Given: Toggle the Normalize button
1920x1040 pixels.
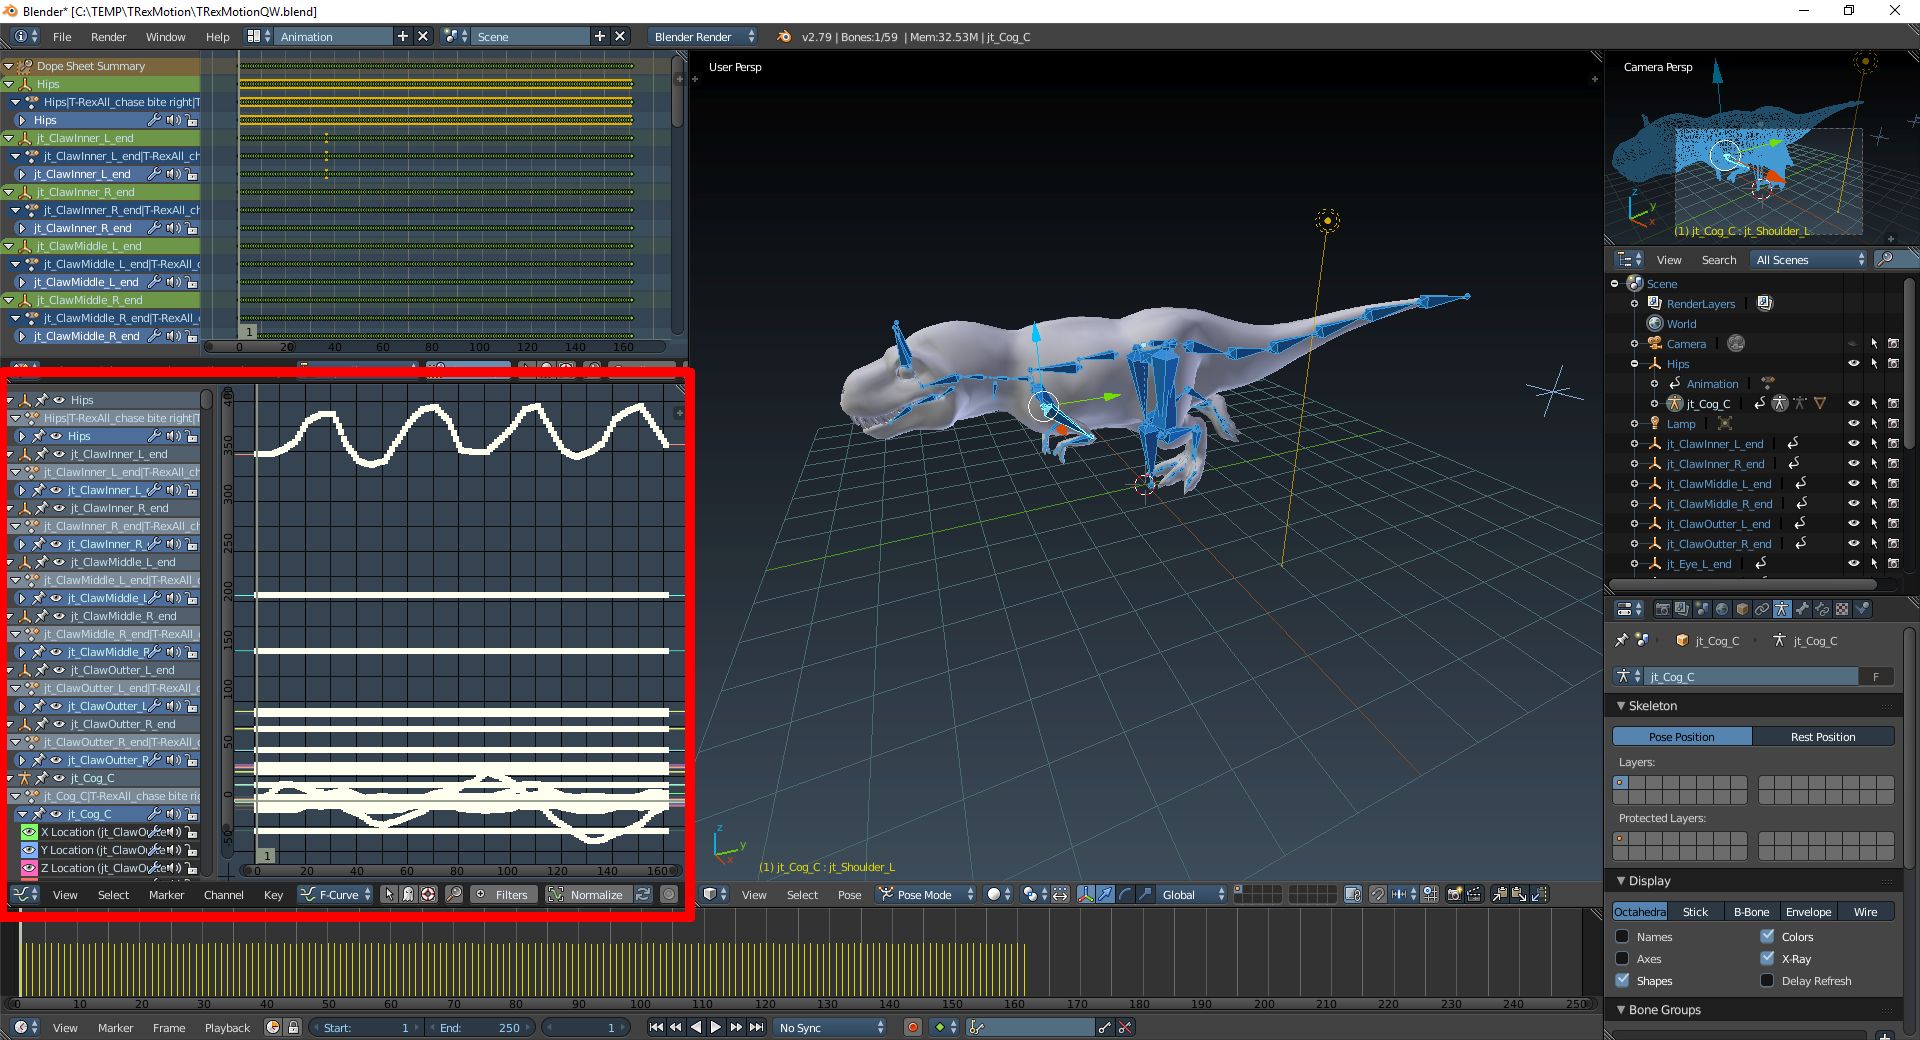Looking at the screenshot, I should [x=588, y=895].
